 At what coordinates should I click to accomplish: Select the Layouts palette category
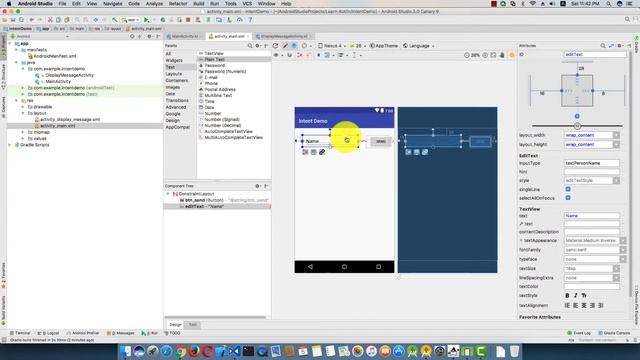coord(174,74)
